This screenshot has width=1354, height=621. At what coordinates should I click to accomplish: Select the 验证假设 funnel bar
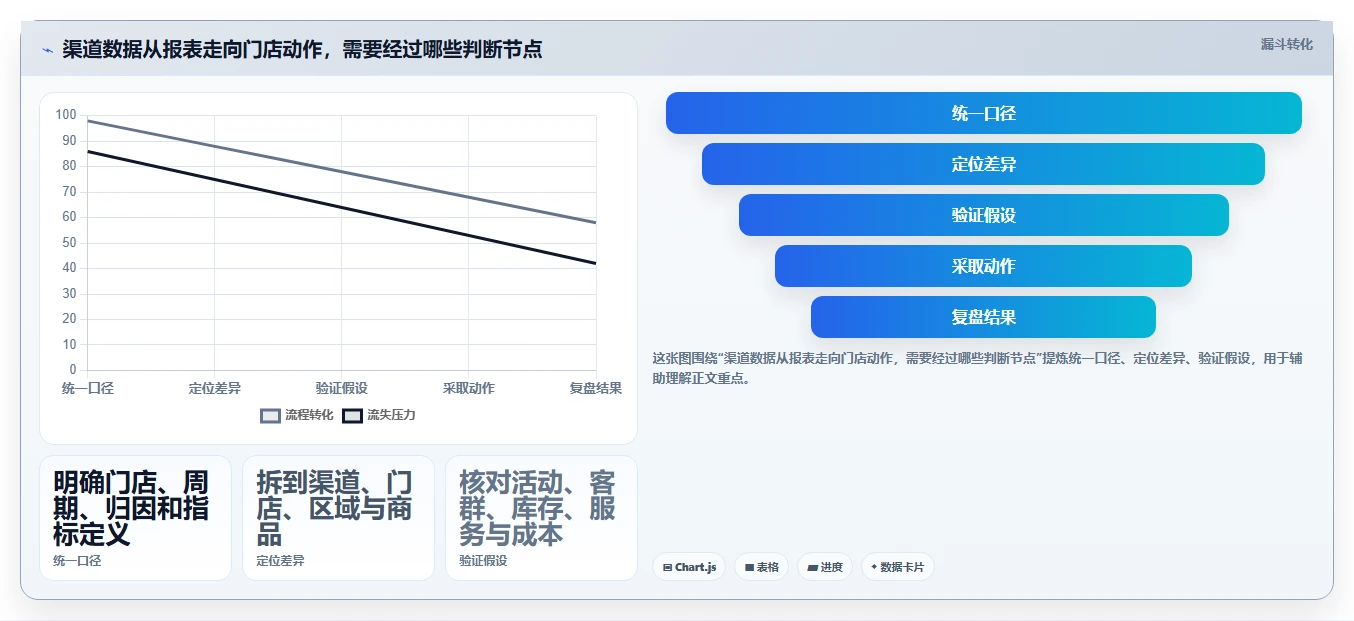(984, 215)
